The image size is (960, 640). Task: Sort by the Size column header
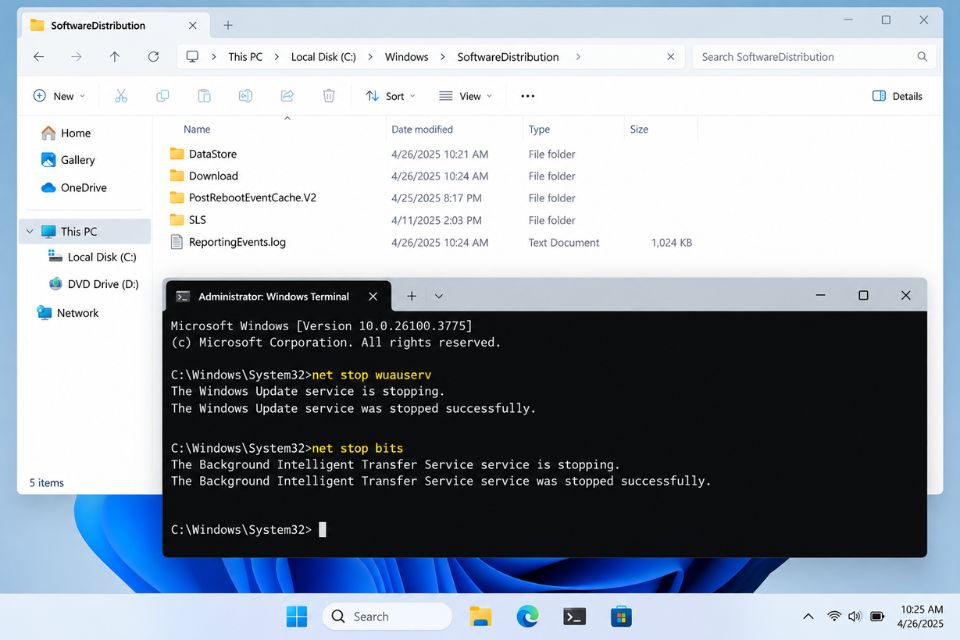[x=639, y=129]
